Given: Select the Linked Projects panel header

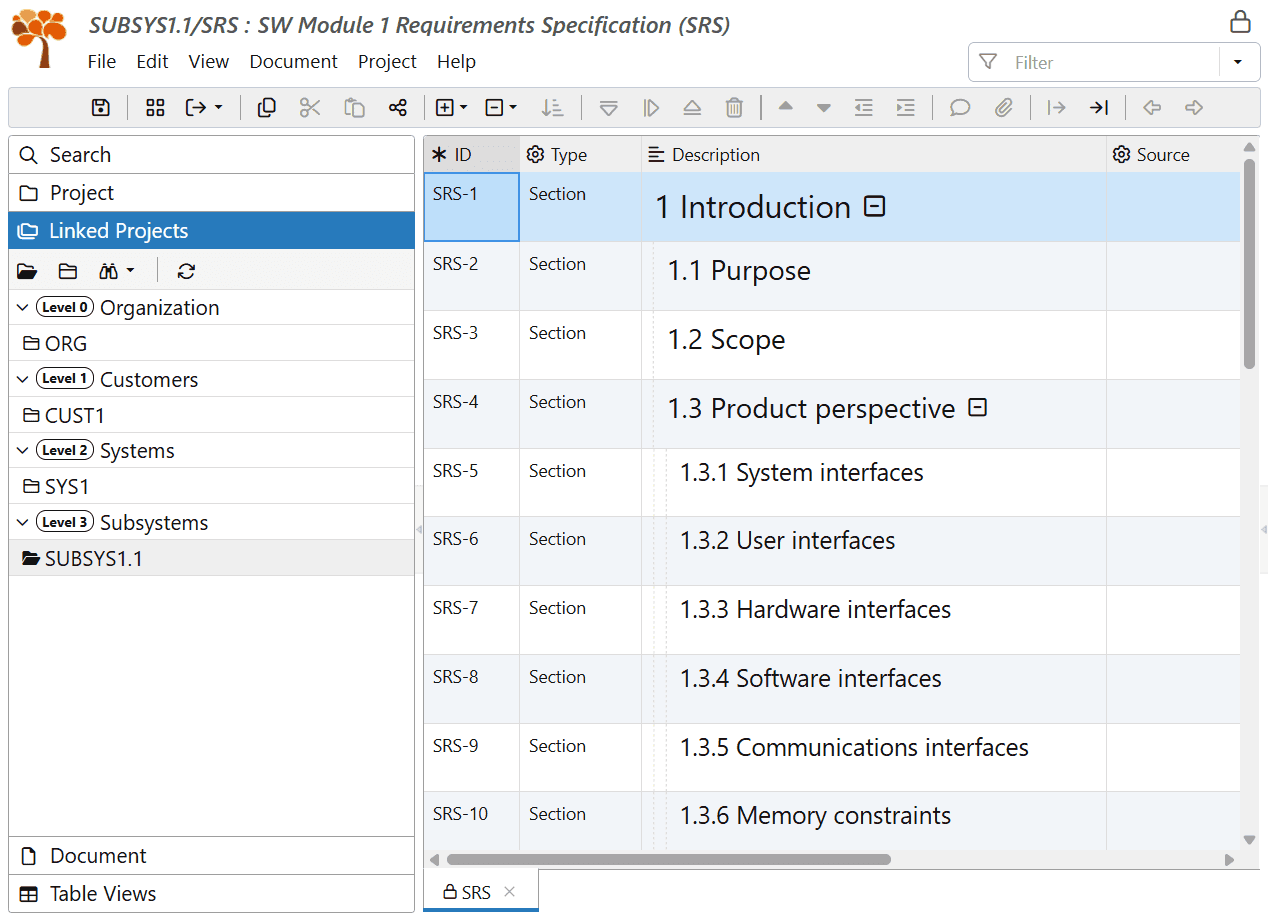Looking at the screenshot, I should [211, 231].
